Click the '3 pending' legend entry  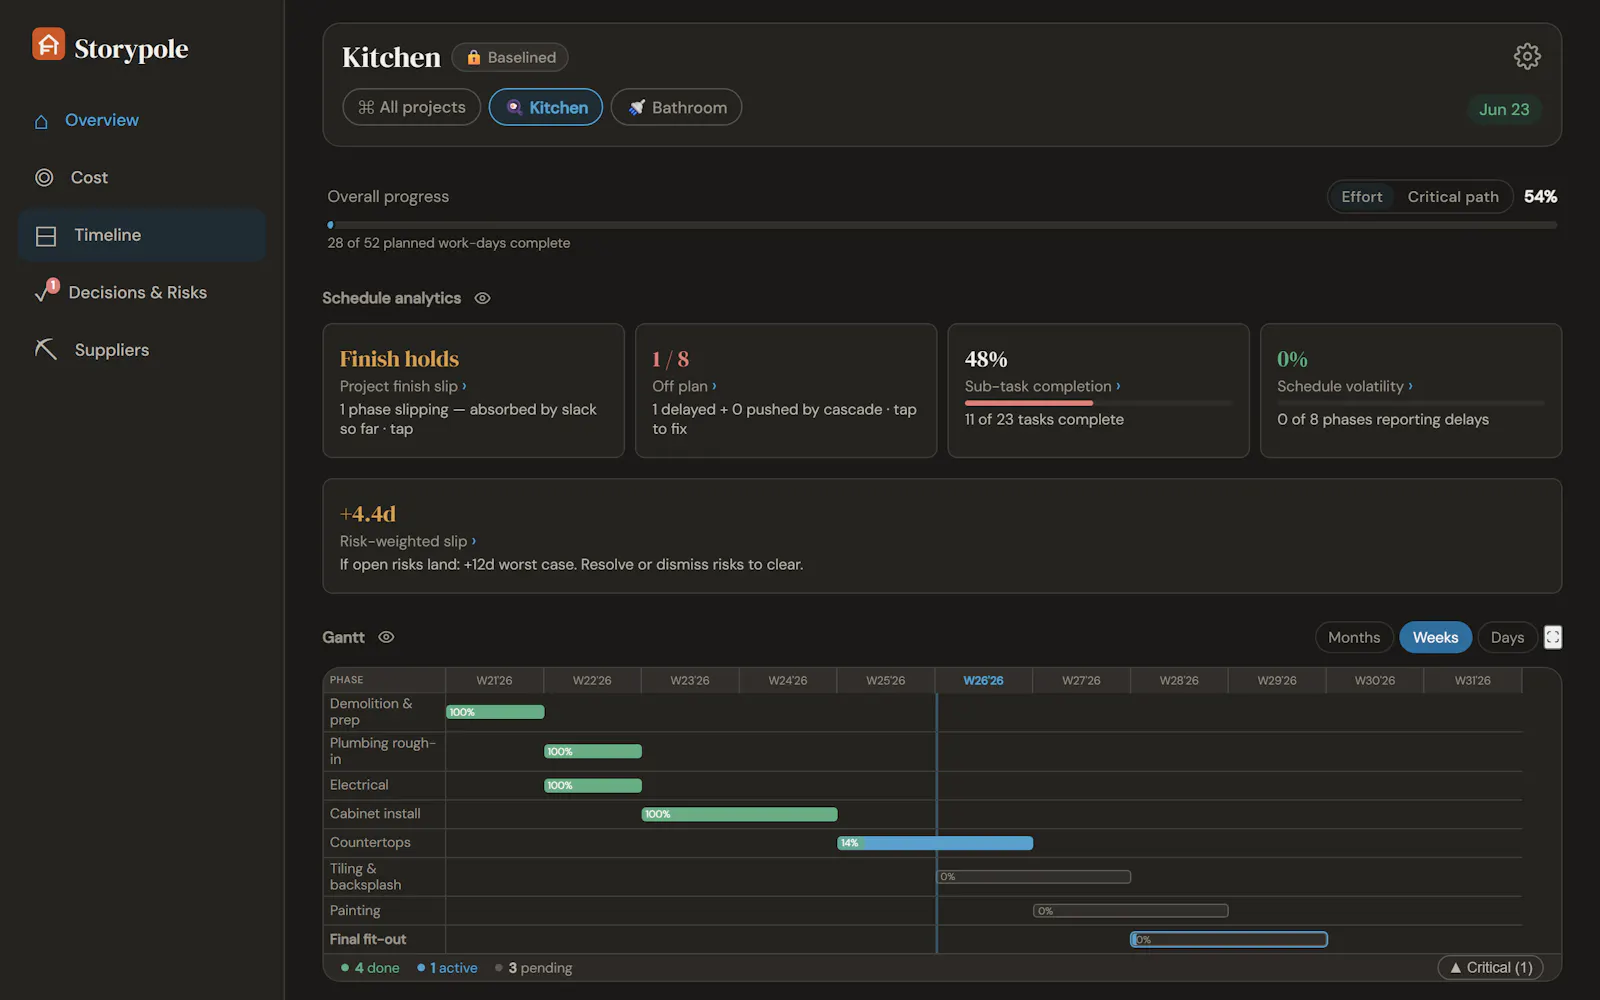[533, 968]
